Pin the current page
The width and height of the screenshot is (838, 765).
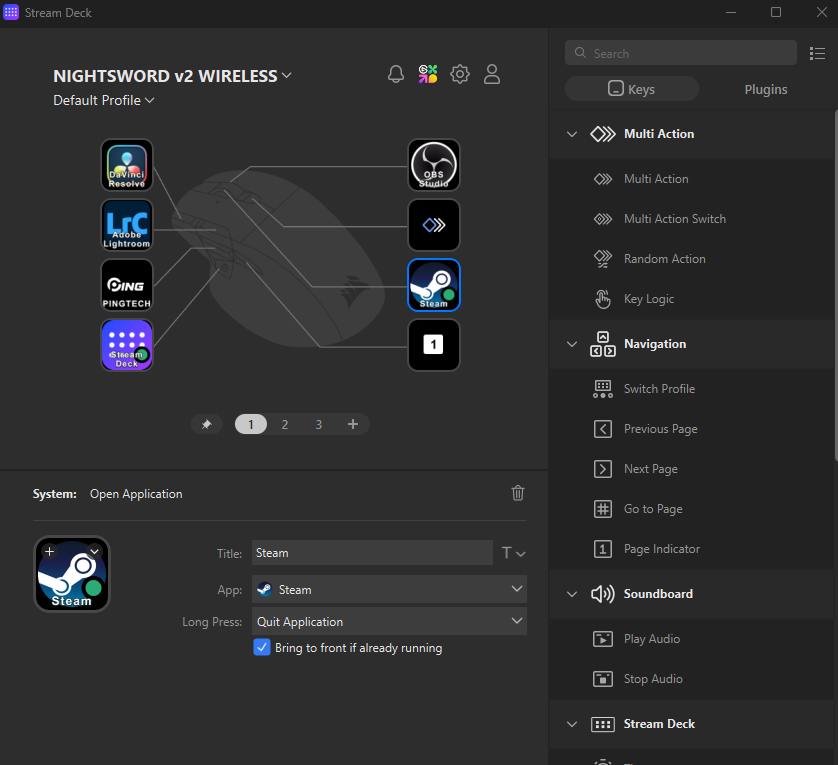206,424
